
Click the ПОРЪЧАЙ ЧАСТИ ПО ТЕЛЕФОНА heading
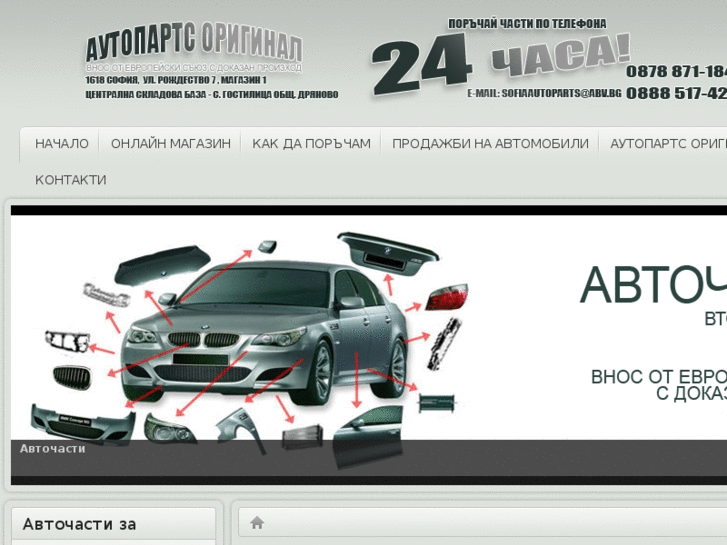527,24
